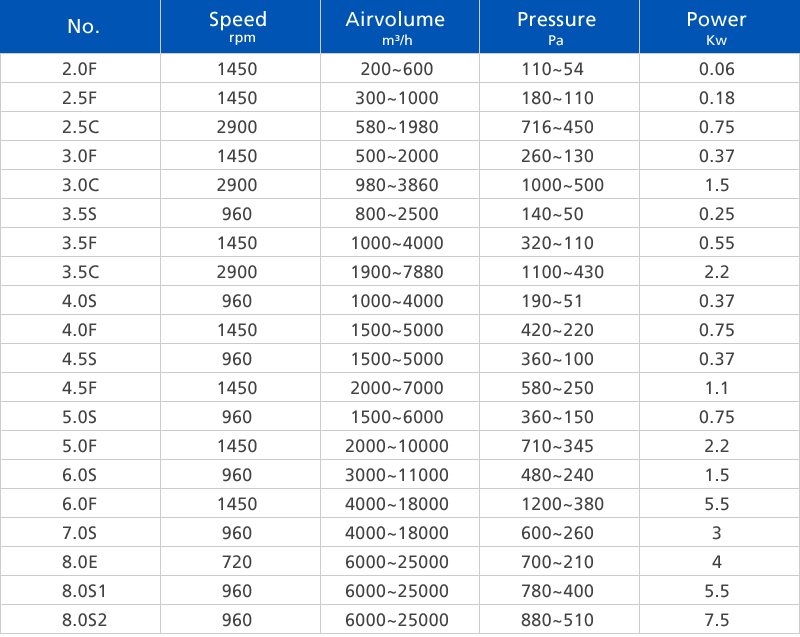Click the 580~1980 airvolume value
The image size is (800, 637).
pos(396,127)
